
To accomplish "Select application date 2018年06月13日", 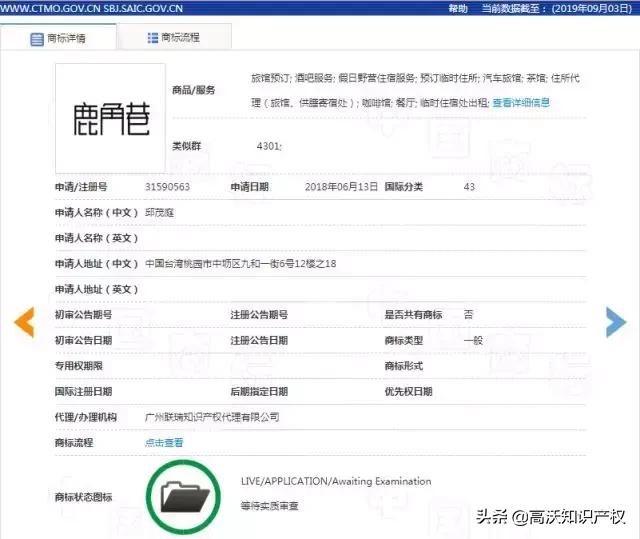I will (x=341, y=187).
